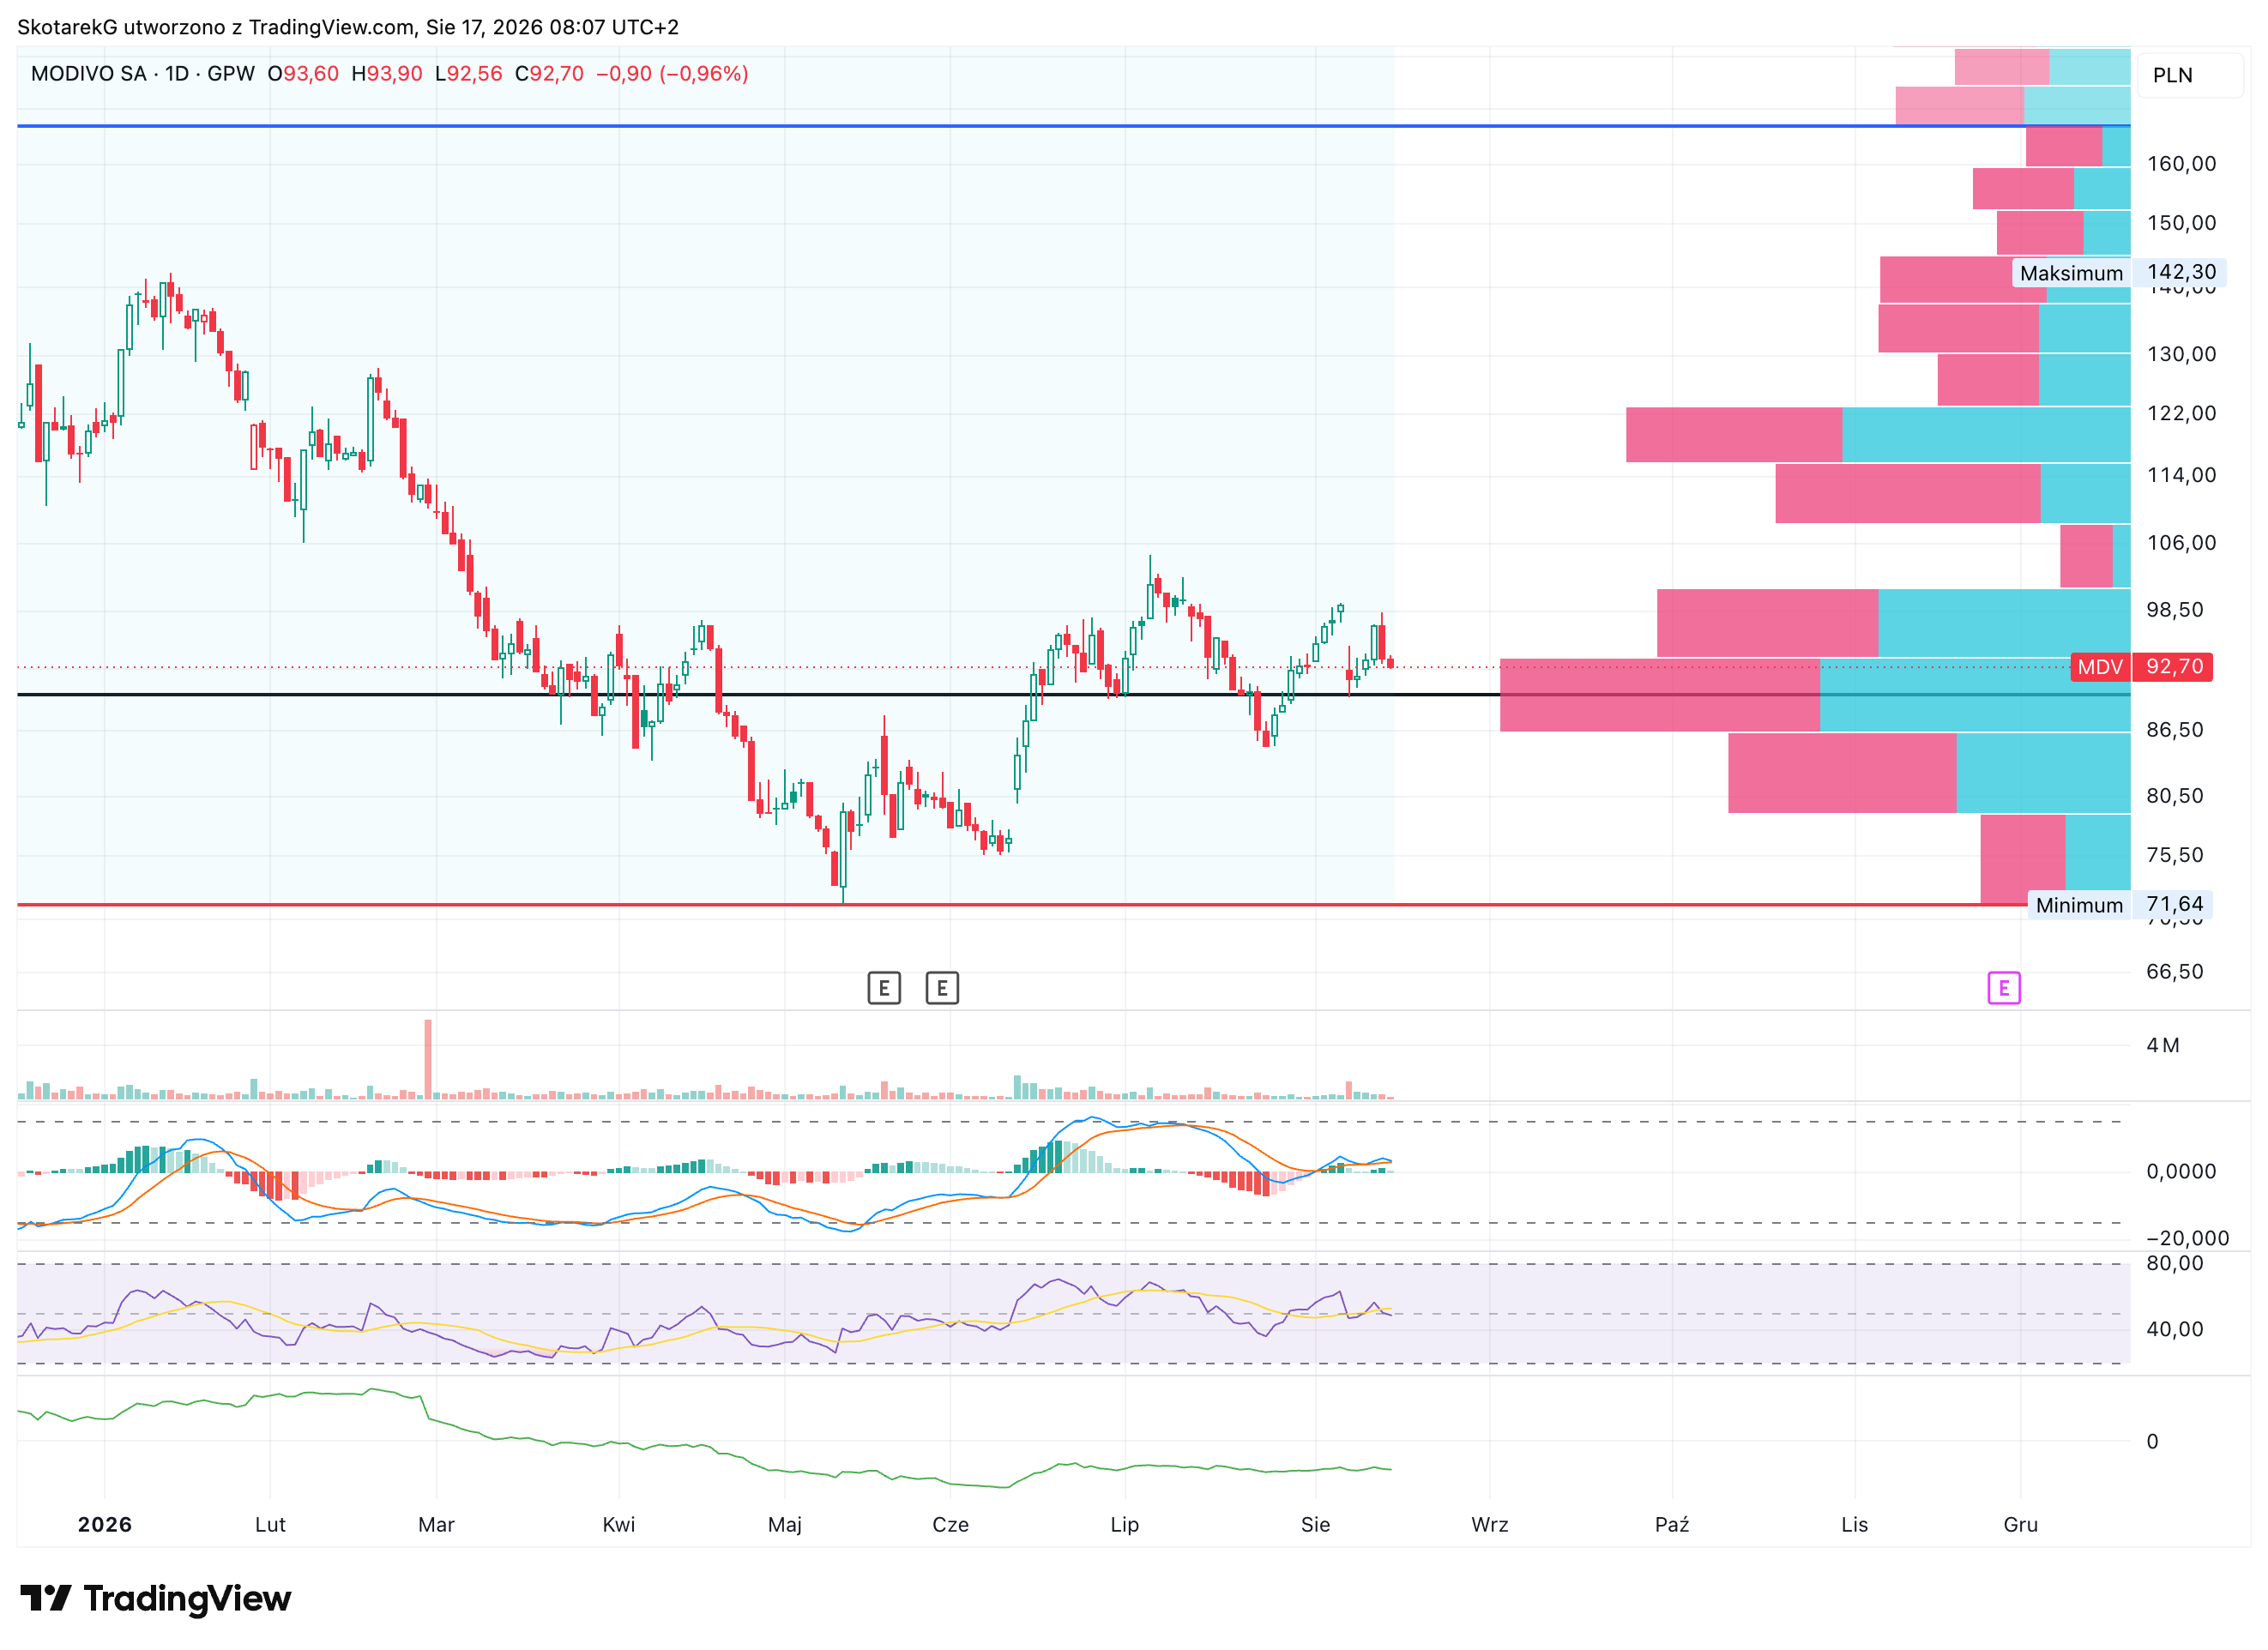Click the earlier black E earnings marker

tap(884, 988)
